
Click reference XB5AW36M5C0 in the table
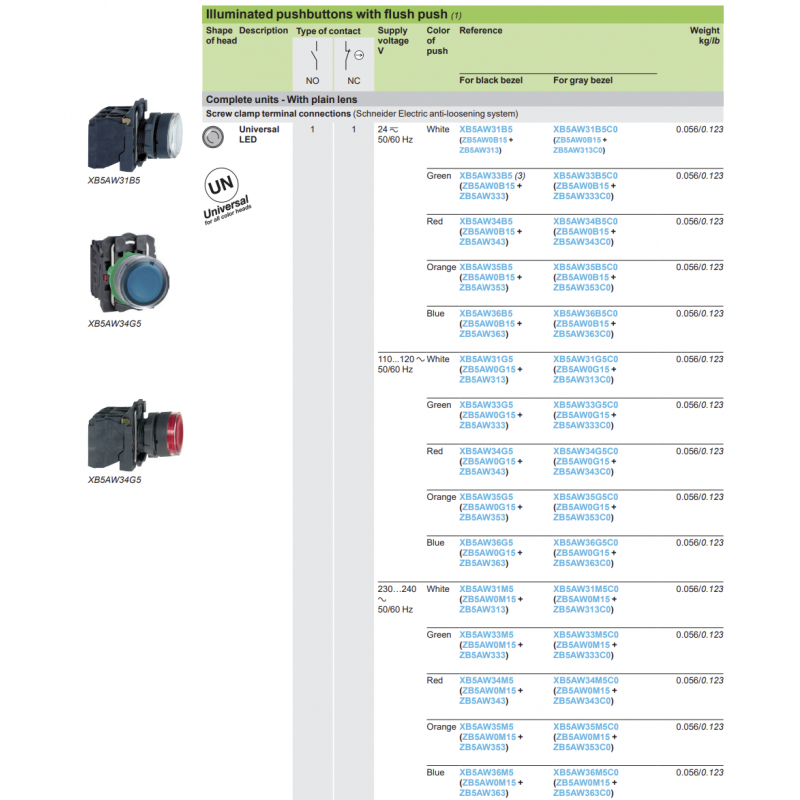pyautogui.click(x=586, y=773)
